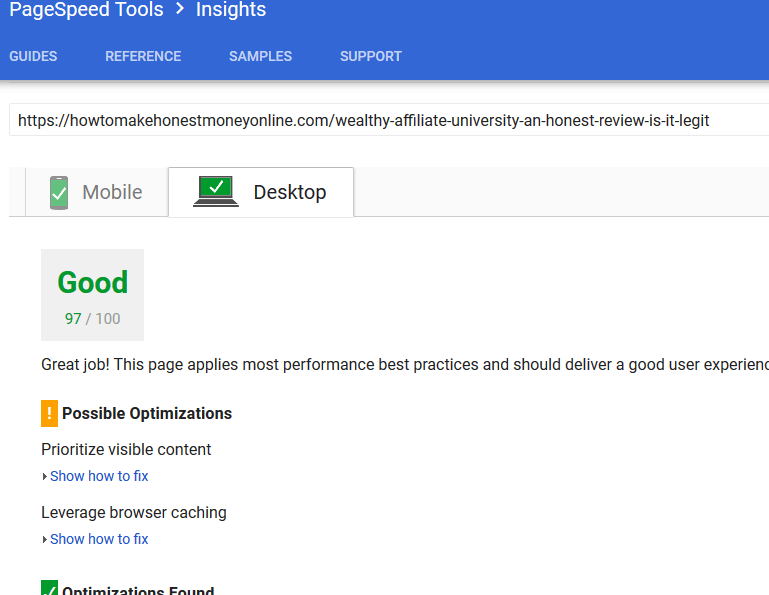
Task: Click the Optimizations Found heading
Action: click(138, 589)
